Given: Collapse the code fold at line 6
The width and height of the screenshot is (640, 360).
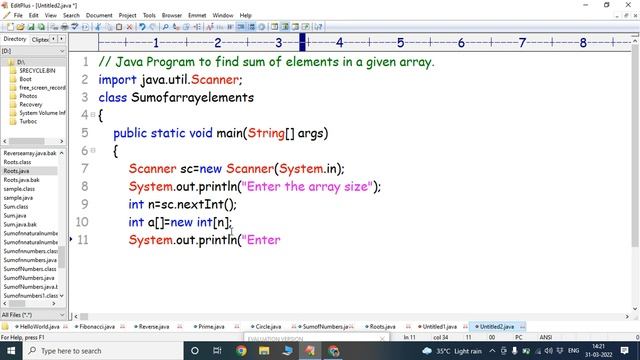Looking at the screenshot, I should pyautogui.click(x=93, y=151).
